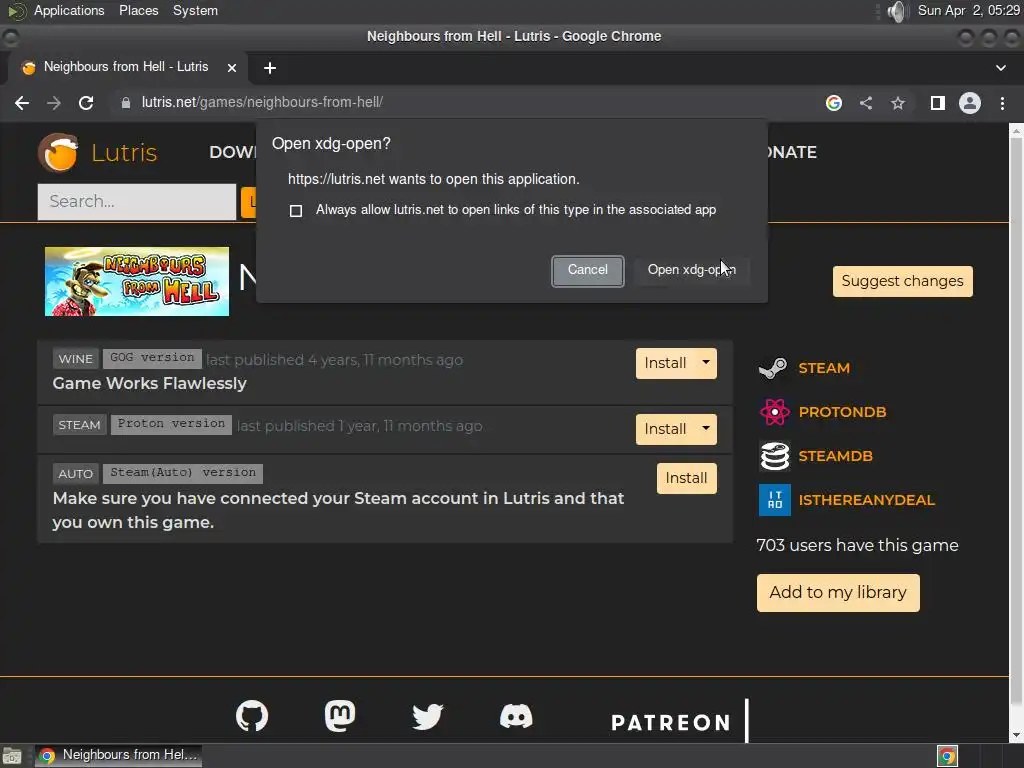The width and height of the screenshot is (1024, 768).
Task: Install the Steam(Auto) version
Action: coord(686,479)
